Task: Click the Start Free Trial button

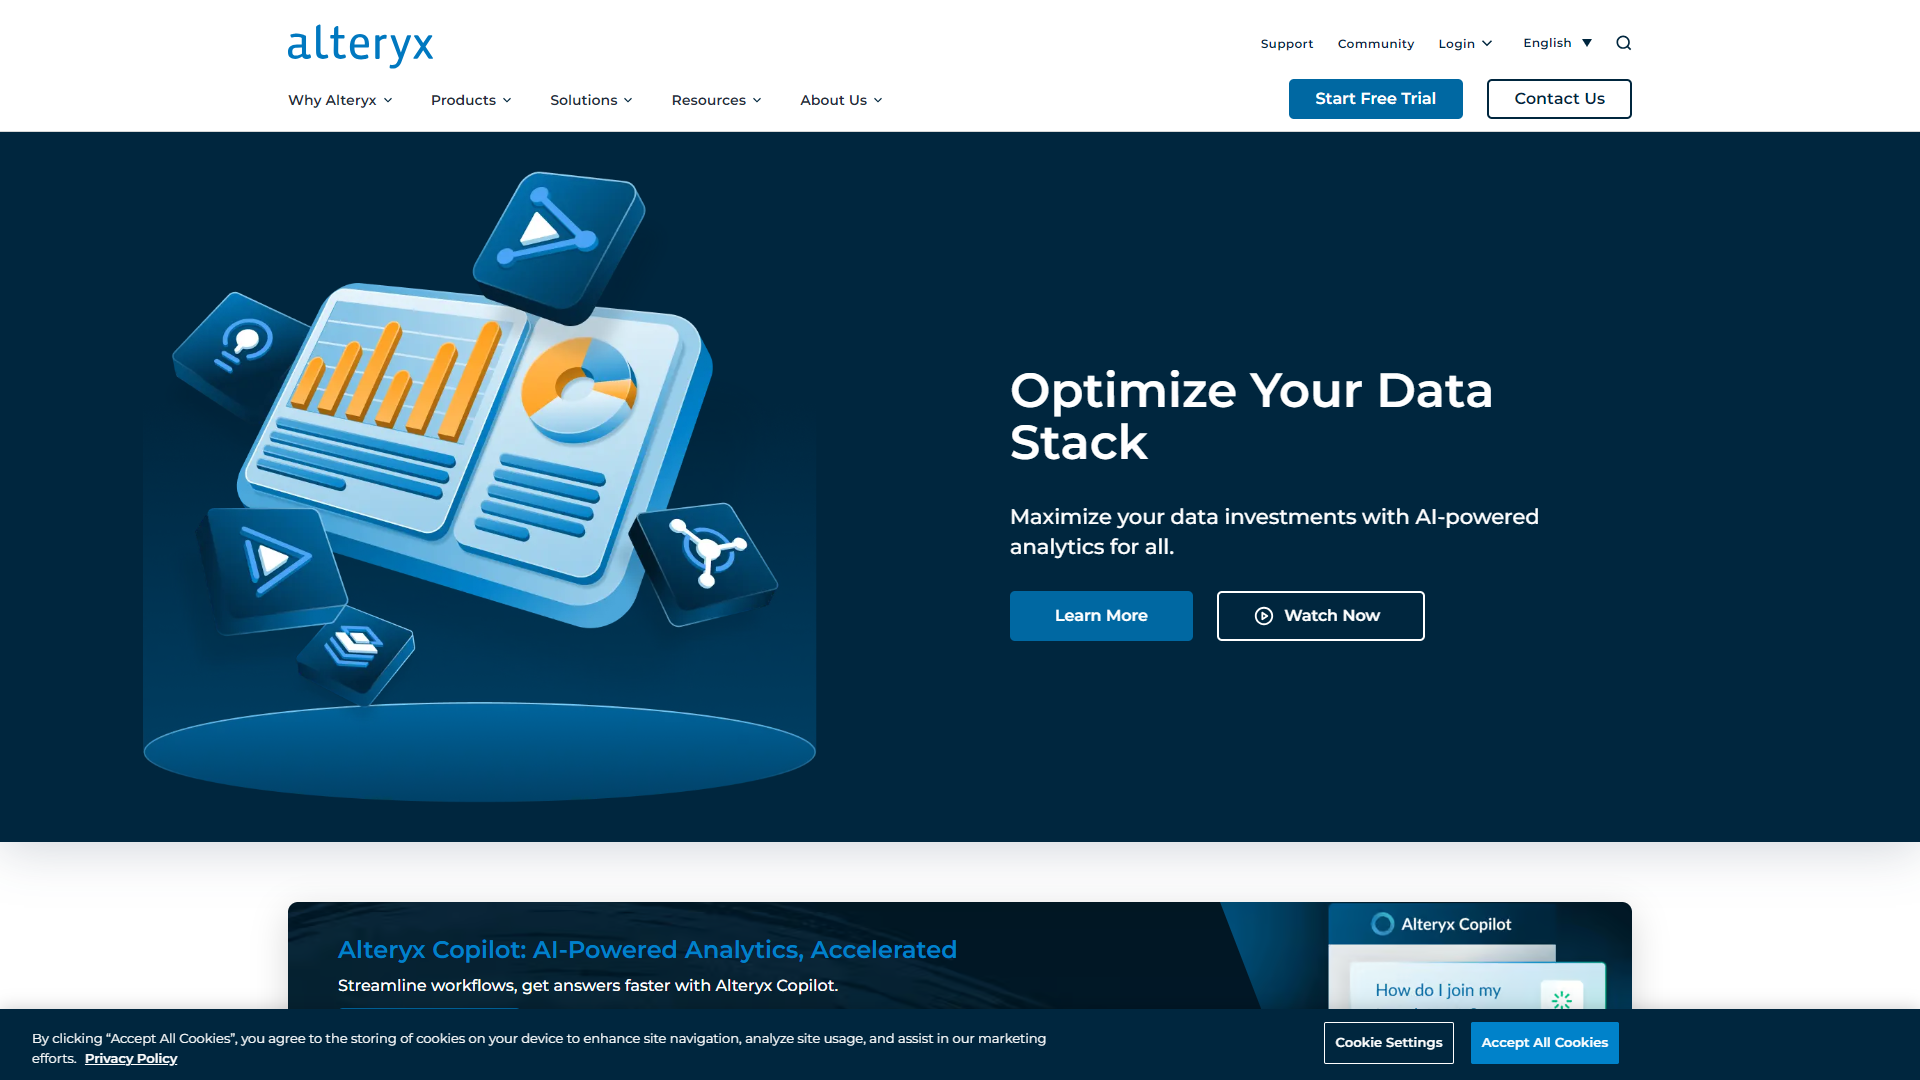Action: coord(1375,98)
